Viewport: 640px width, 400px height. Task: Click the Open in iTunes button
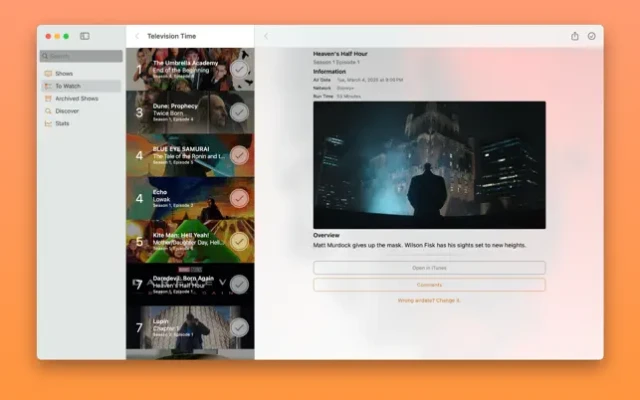click(429, 268)
